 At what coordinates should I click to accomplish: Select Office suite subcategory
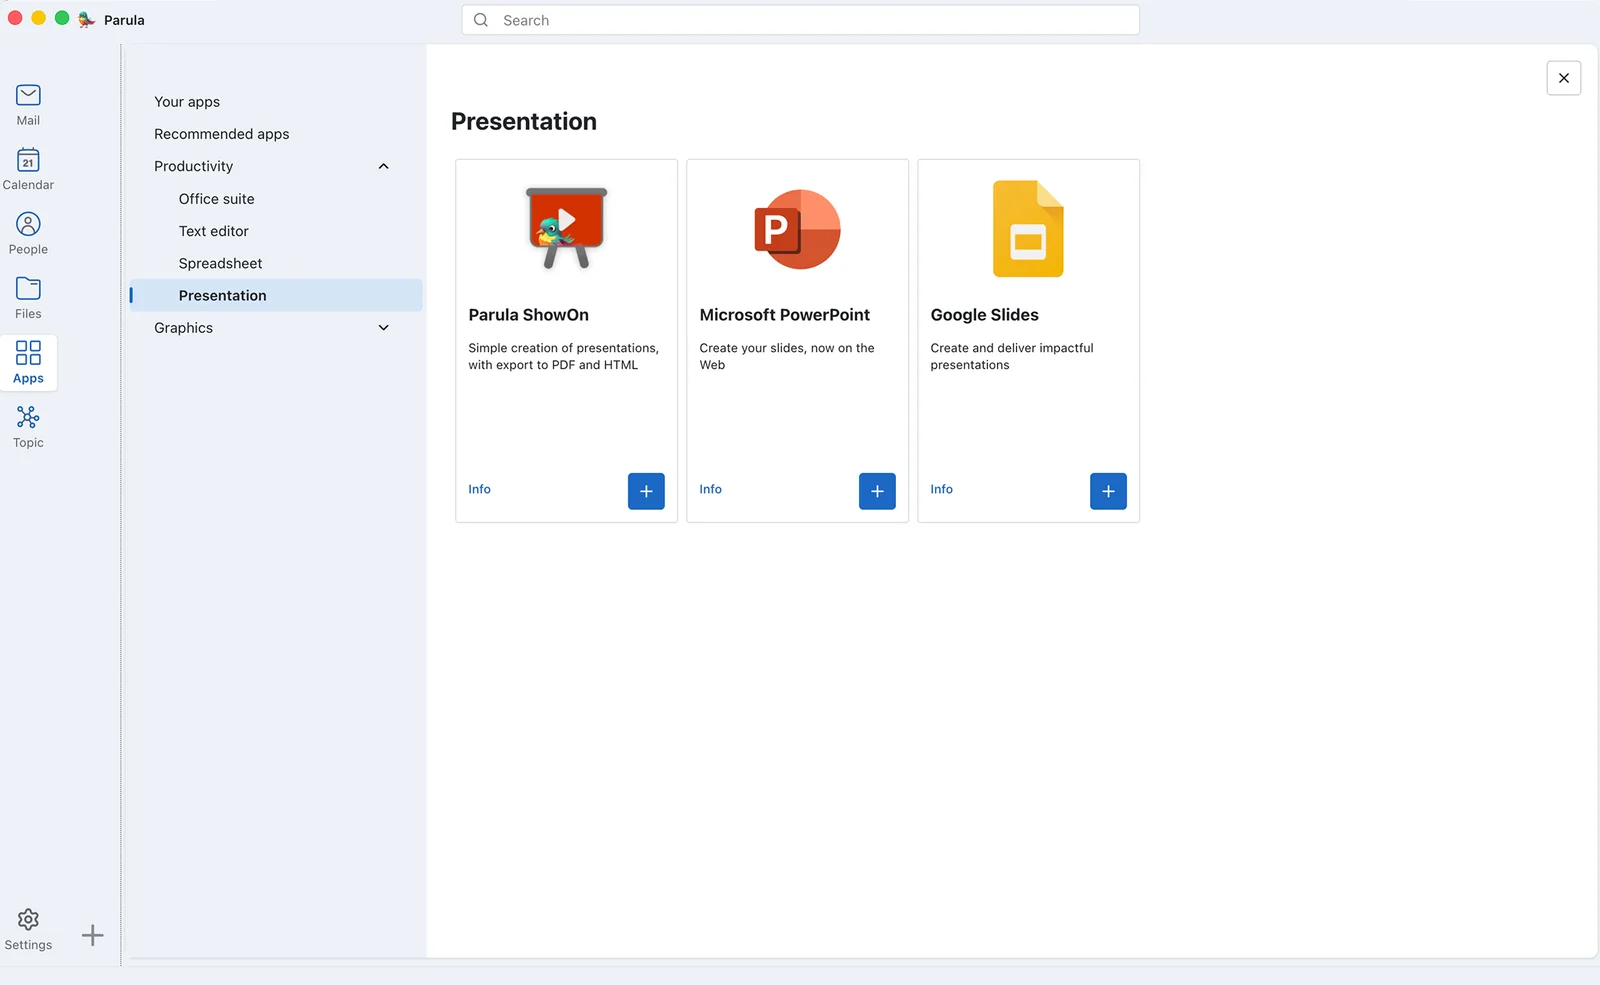click(216, 199)
